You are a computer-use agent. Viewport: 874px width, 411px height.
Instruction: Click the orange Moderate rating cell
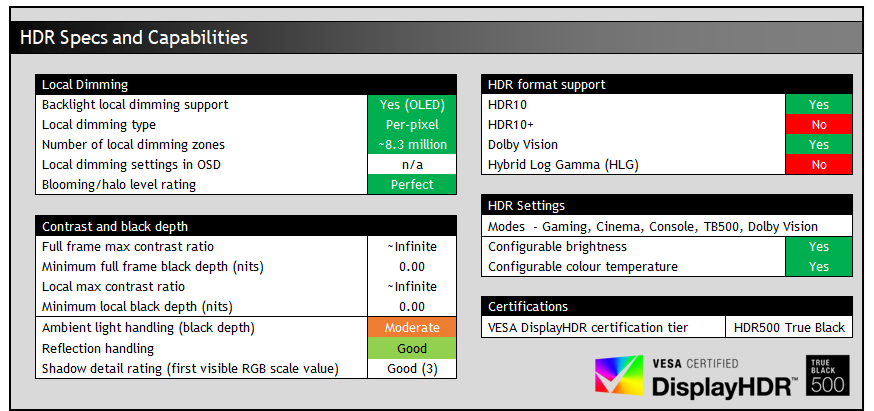412,328
